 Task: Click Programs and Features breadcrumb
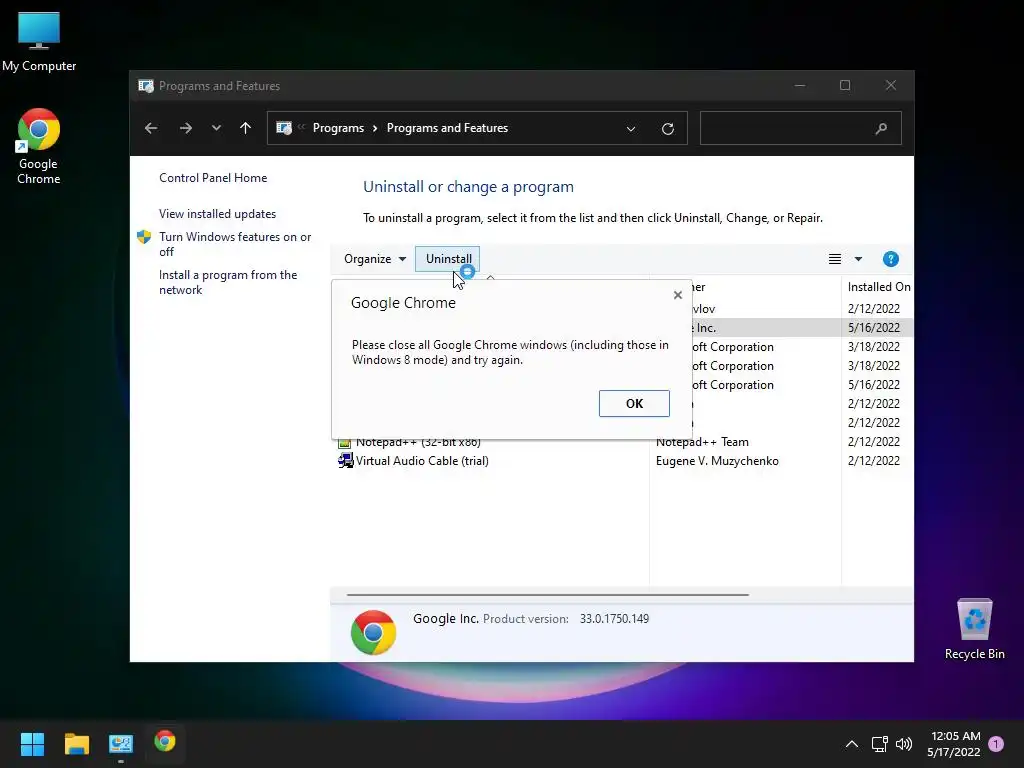point(447,128)
